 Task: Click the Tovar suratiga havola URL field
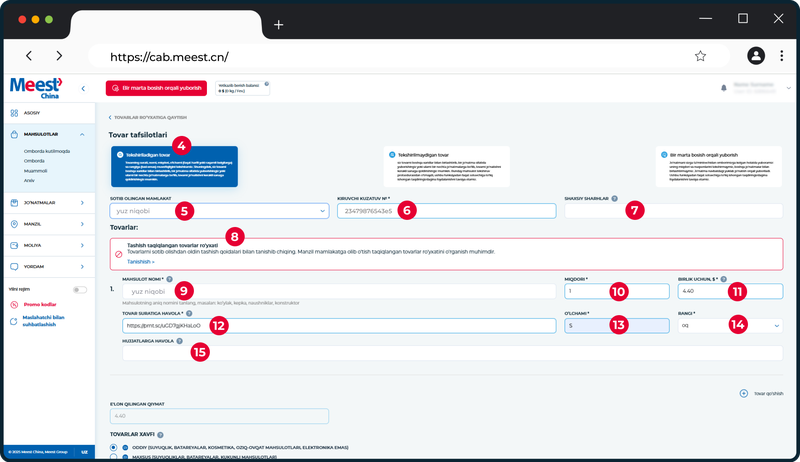[339, 325]
